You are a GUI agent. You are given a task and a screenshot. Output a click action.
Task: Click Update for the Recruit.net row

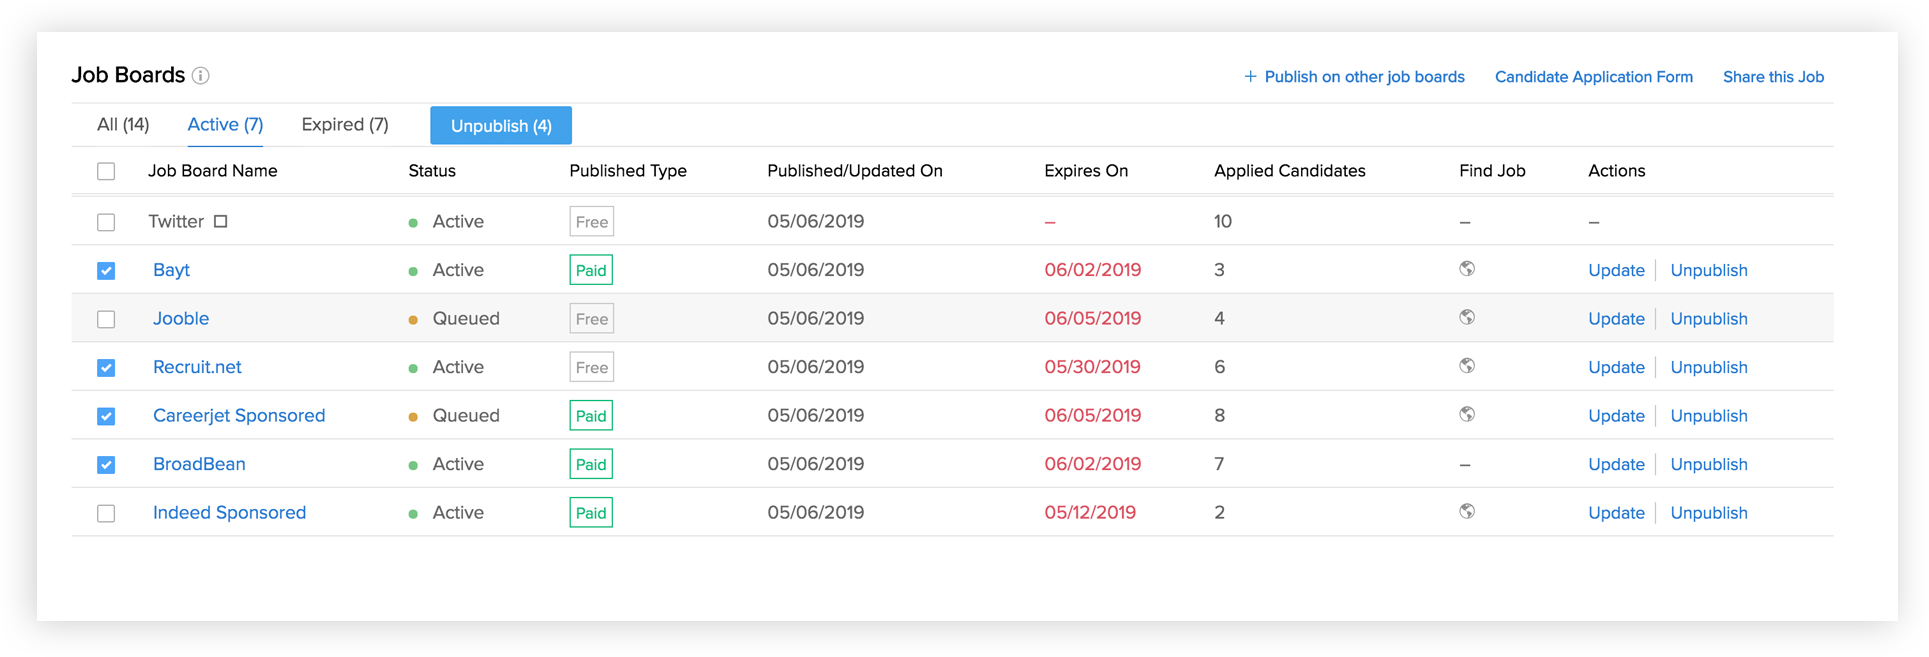pyautogui.click(x=1616, y=367)
